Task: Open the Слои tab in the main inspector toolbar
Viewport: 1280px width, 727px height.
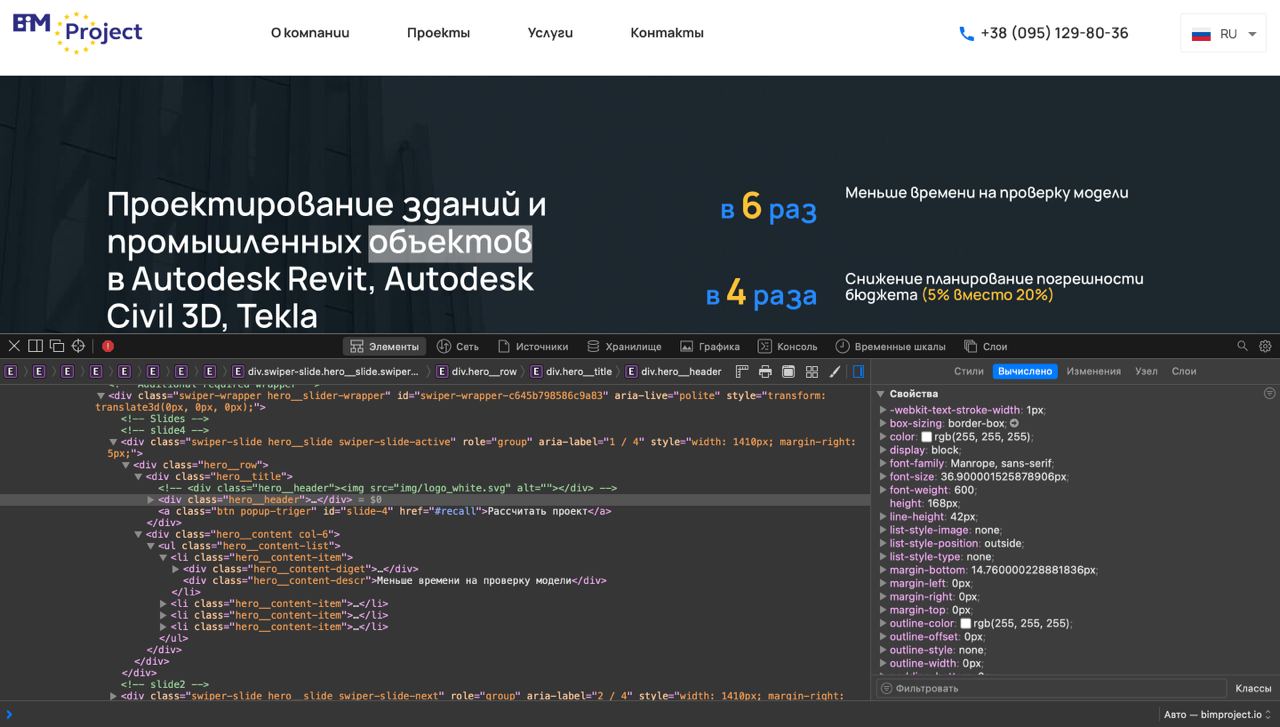Action: coord(986,346)
